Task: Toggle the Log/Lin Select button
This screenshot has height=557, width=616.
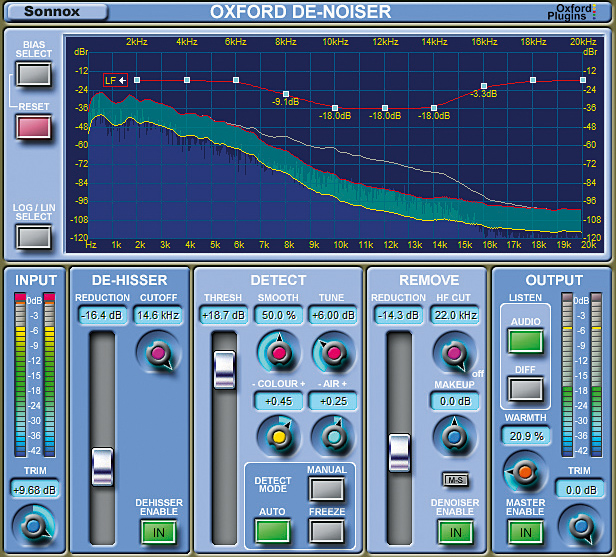Action: point(33,237)
